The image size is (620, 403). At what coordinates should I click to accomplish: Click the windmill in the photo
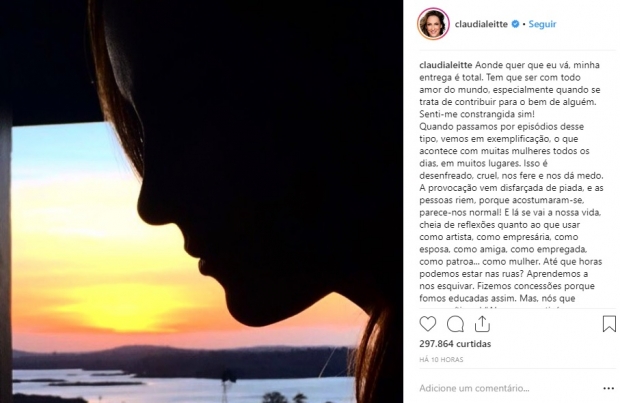coord(225,386)
